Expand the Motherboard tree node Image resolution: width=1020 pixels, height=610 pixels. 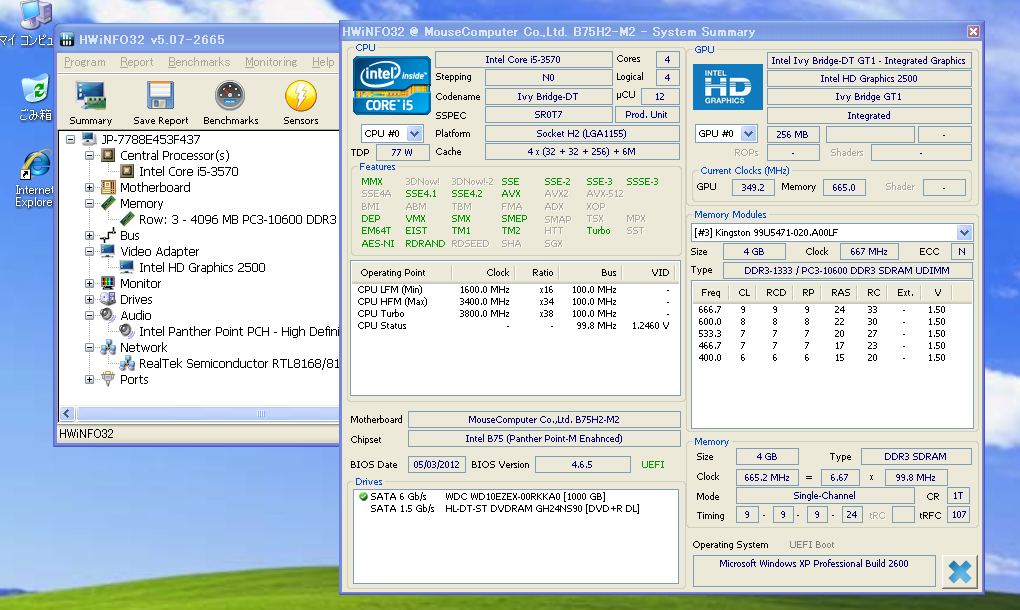(x=90, y=188)
